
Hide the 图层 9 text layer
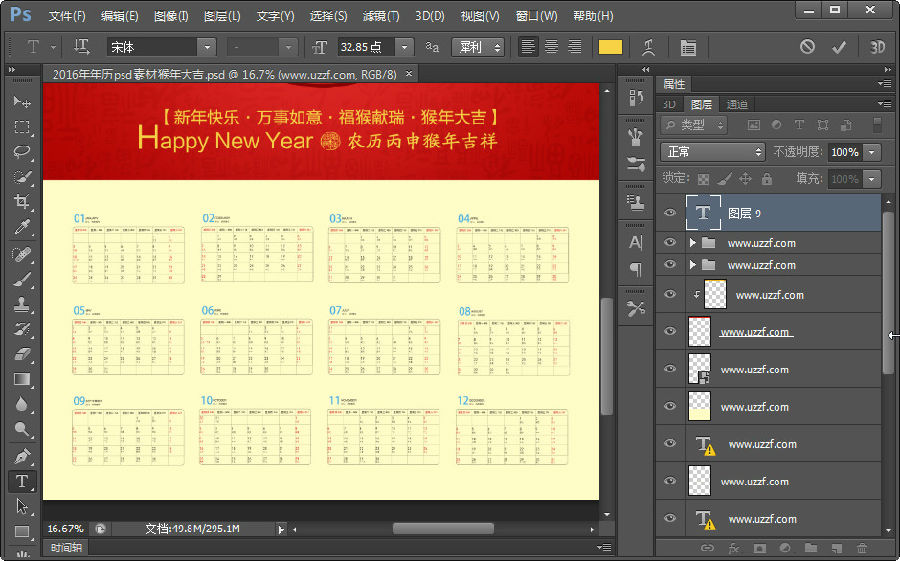coord(670,213)
